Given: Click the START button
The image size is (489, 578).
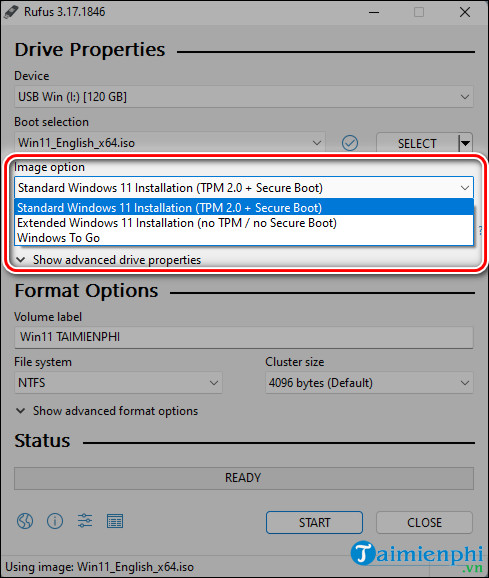Looking at the screenshot, I should click(x=314, y=522).
